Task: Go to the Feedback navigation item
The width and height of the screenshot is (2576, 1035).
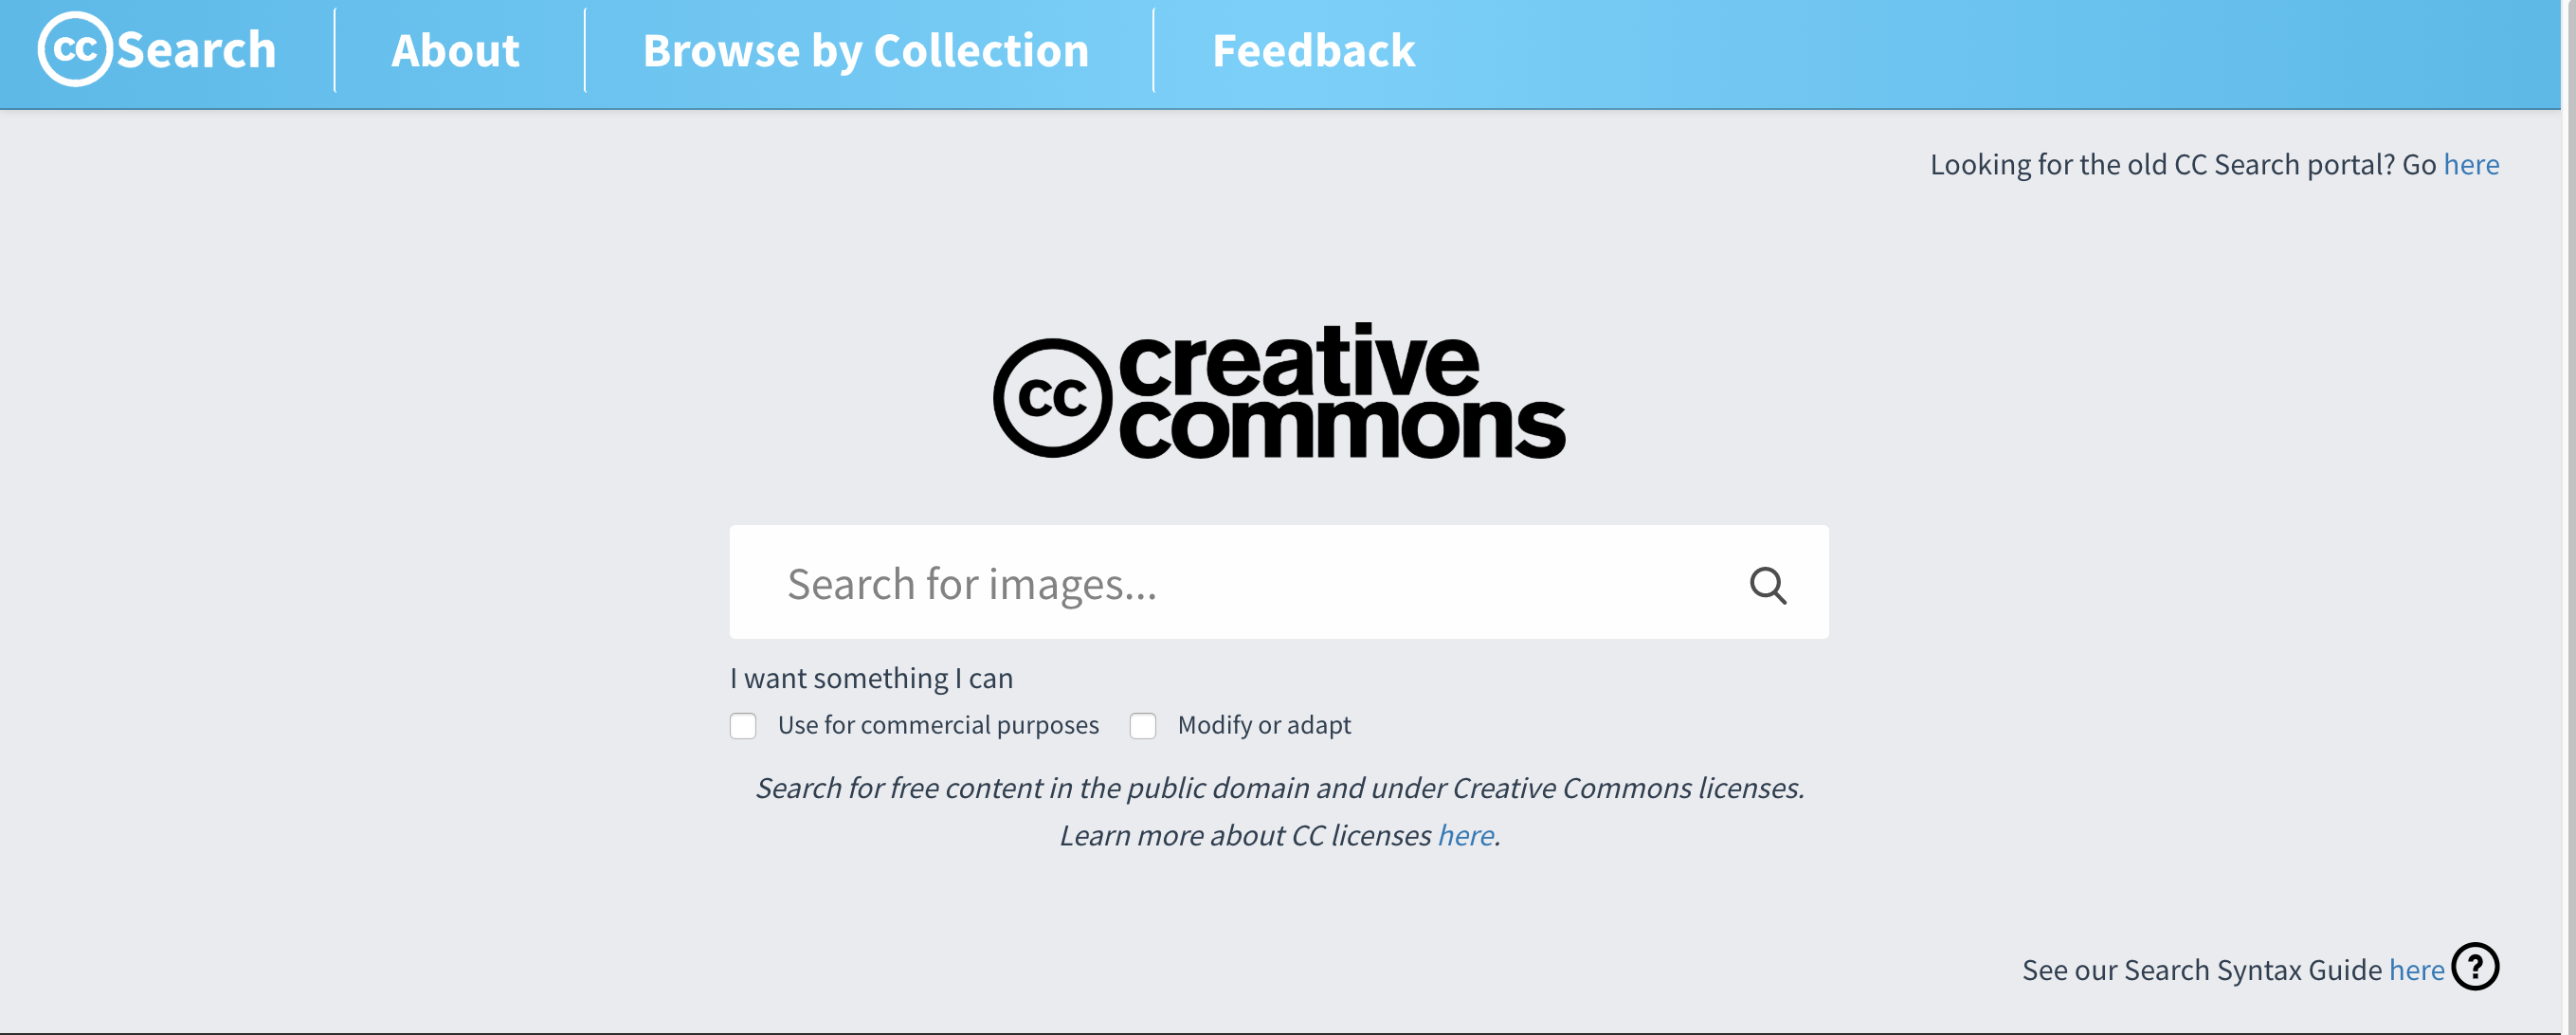Action: (x=1313, y=51)
